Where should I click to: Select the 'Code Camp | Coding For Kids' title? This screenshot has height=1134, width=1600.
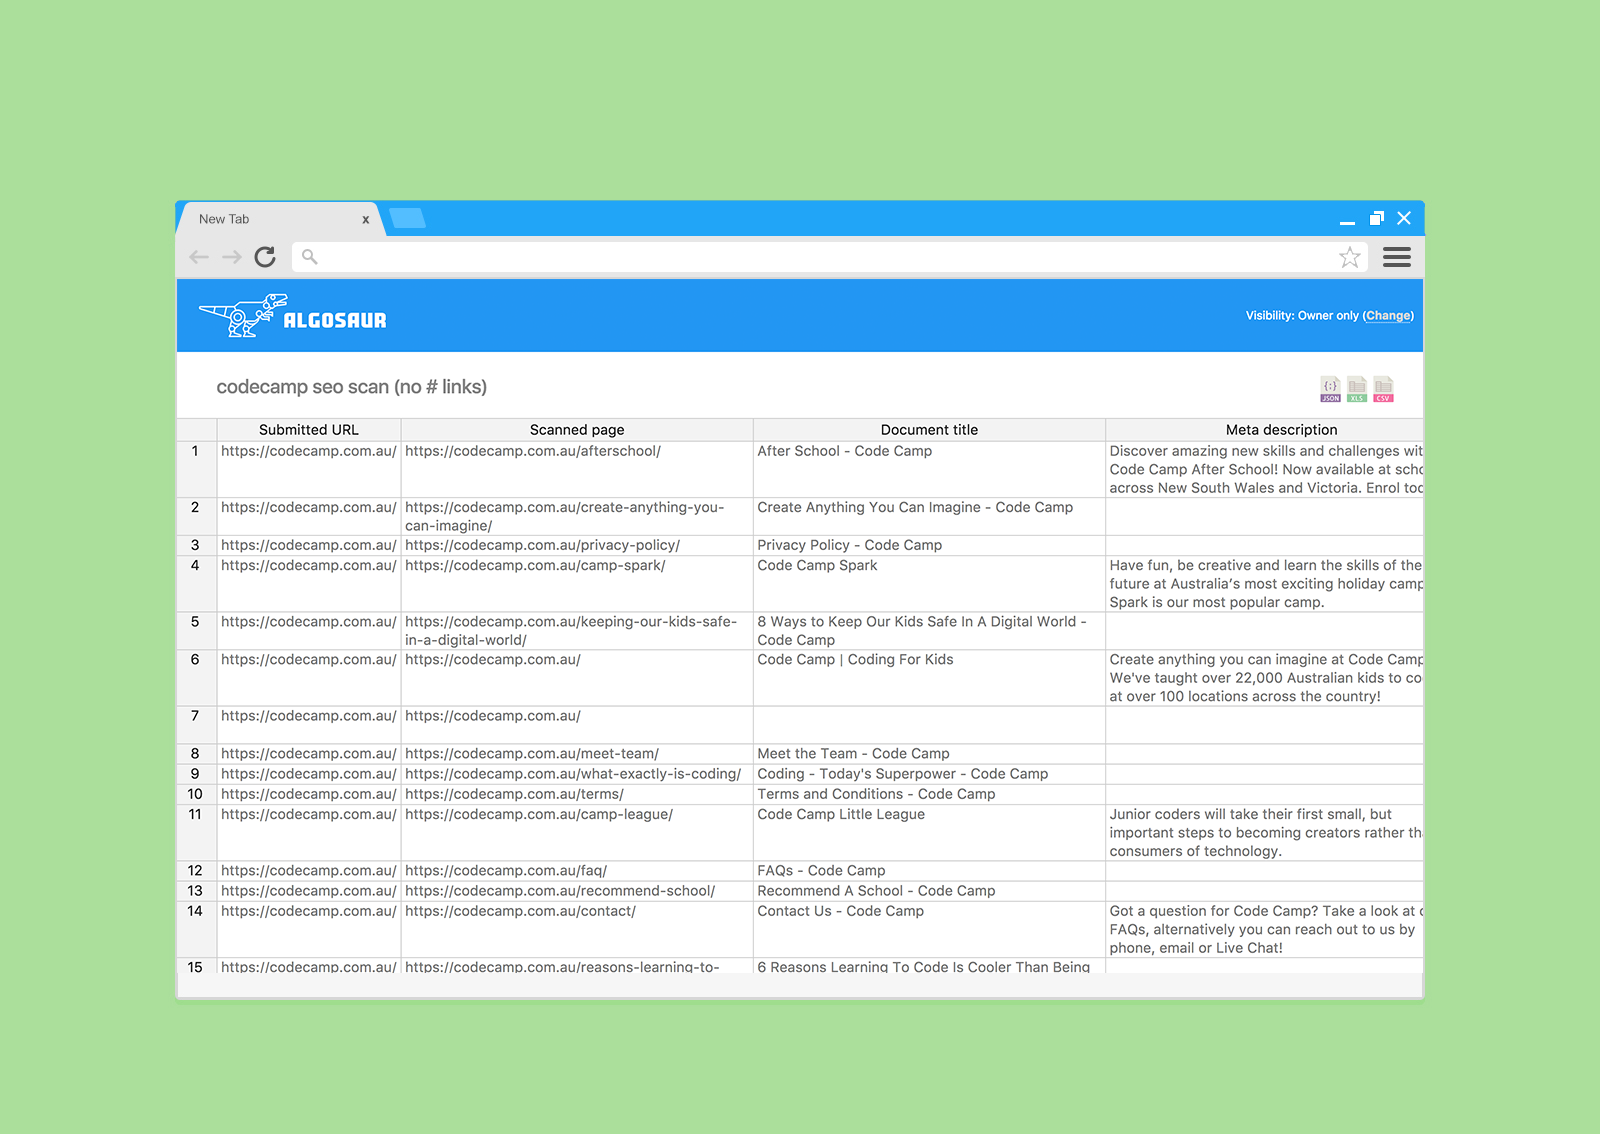coord(855,659)
